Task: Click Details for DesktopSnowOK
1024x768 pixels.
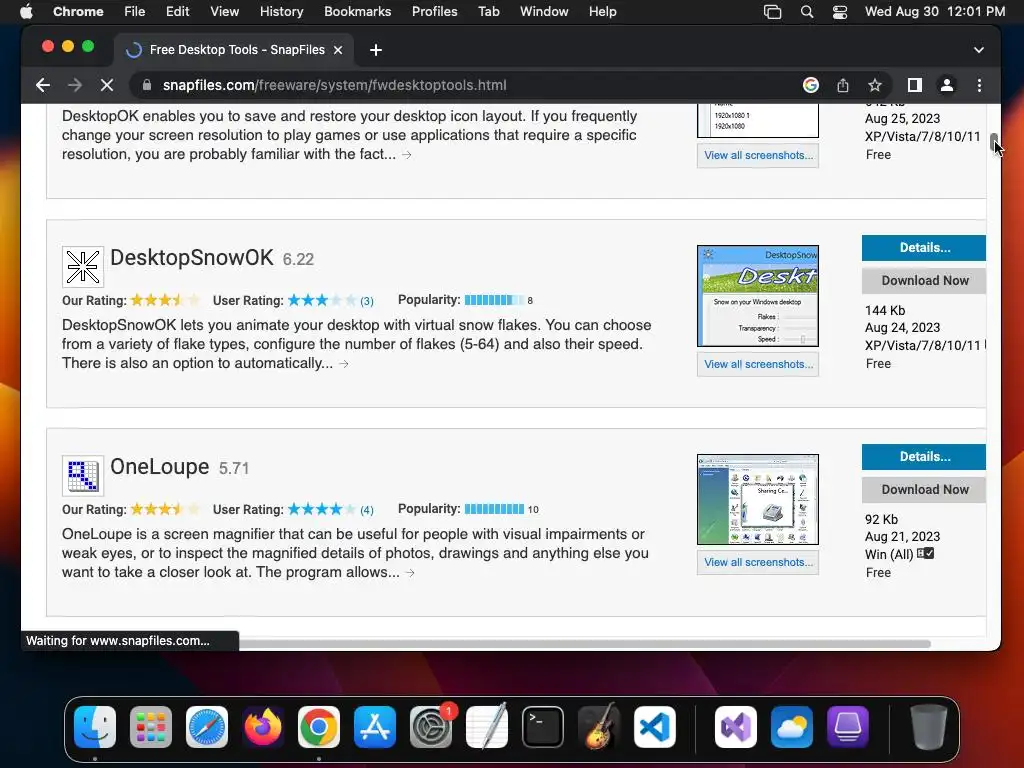Action: pyautogui.click(x=923, y=248)
